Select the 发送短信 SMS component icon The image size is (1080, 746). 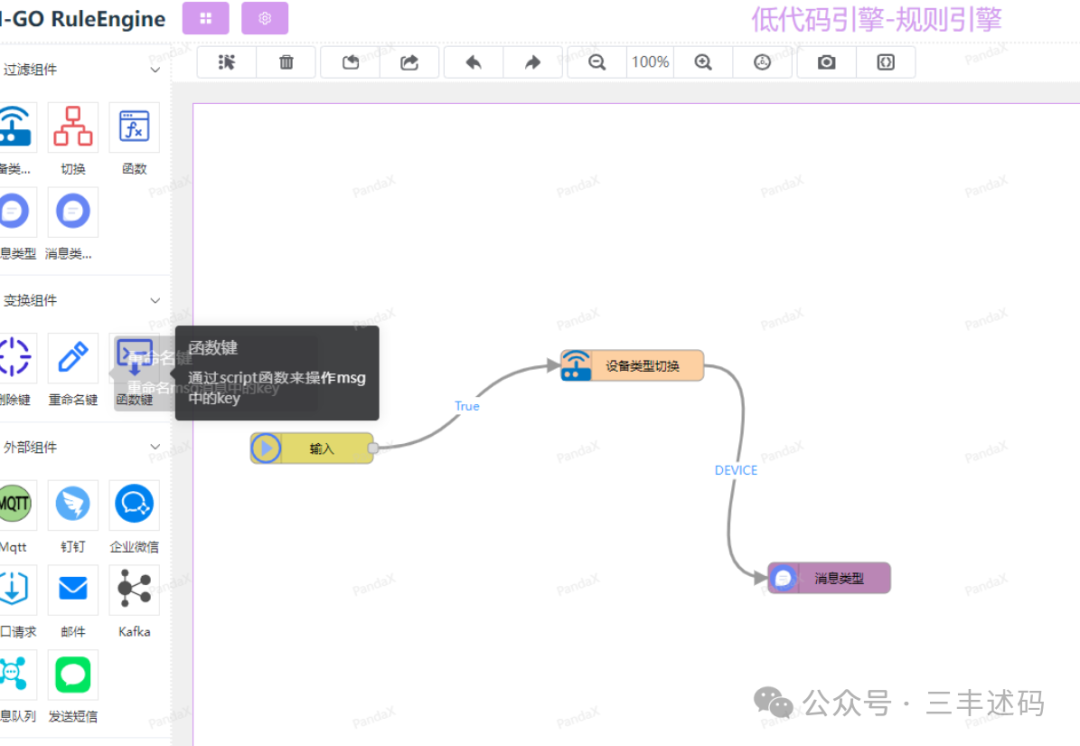[x=73, y=674]
